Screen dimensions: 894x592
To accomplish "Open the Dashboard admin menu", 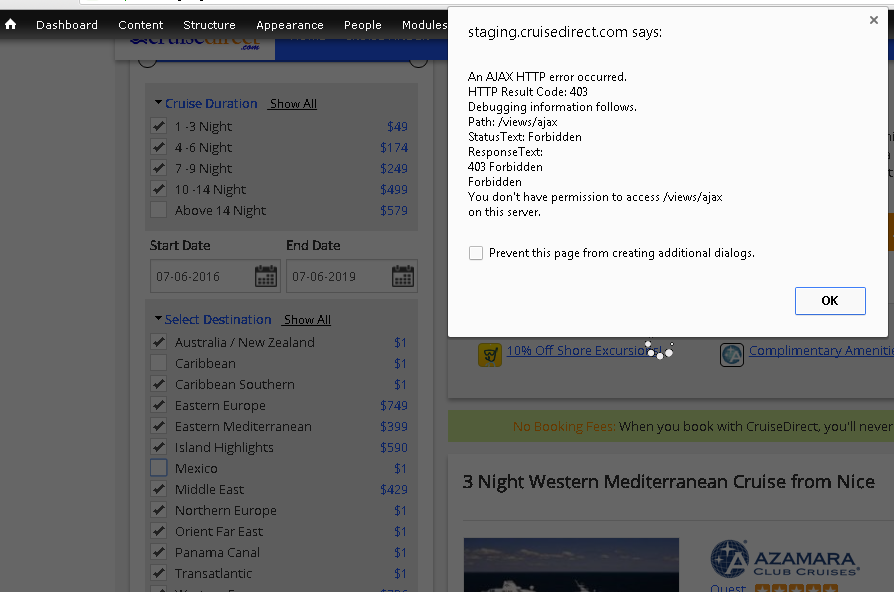I will click(x=67, y=25).
